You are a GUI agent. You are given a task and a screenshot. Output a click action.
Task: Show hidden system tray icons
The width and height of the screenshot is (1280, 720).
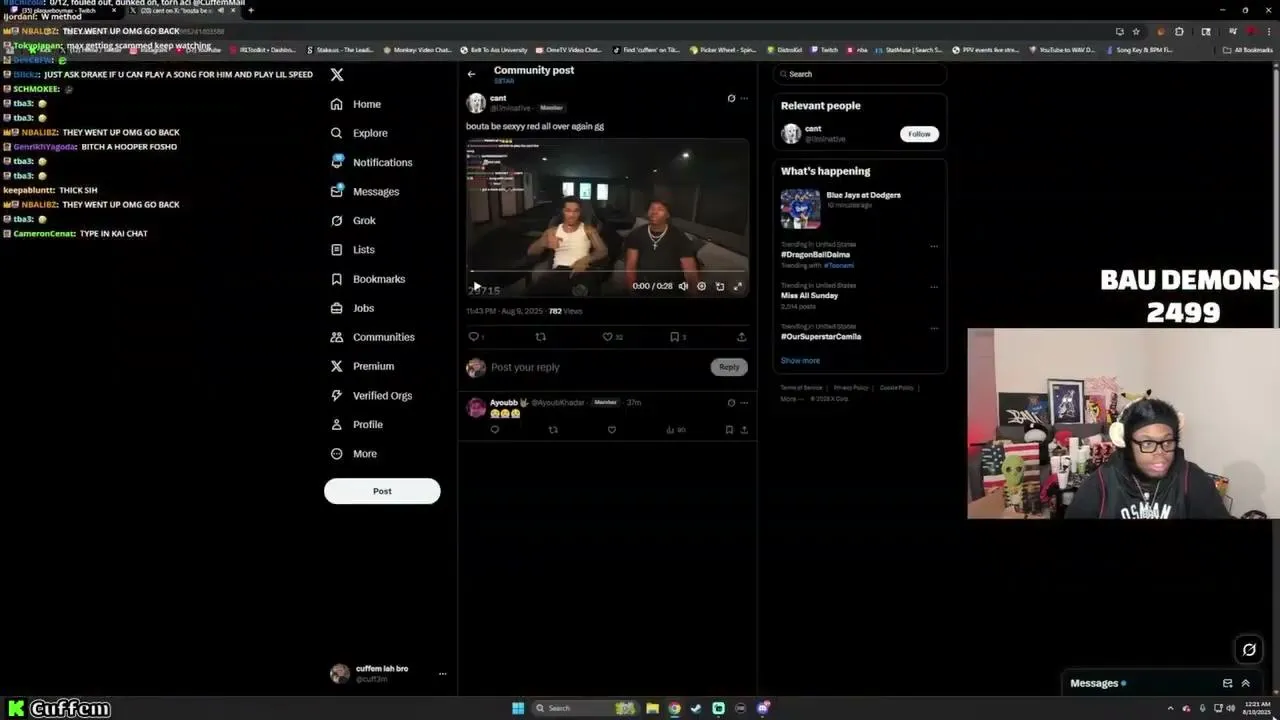click(x=1171, y=709)
